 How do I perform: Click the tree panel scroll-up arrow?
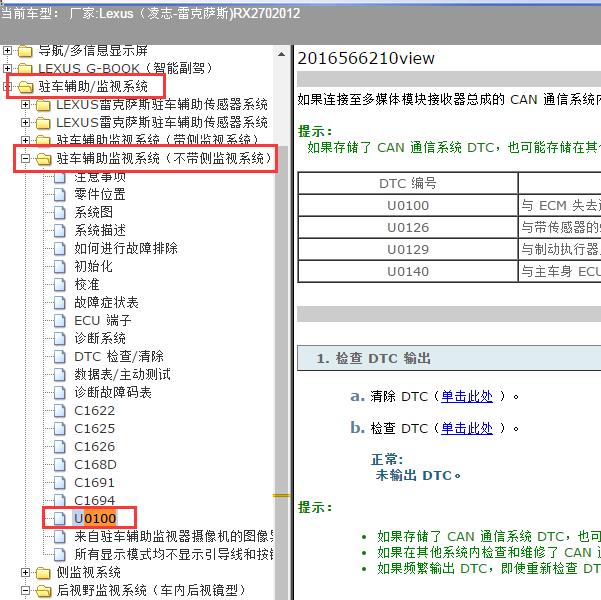[x=282, y=54]
